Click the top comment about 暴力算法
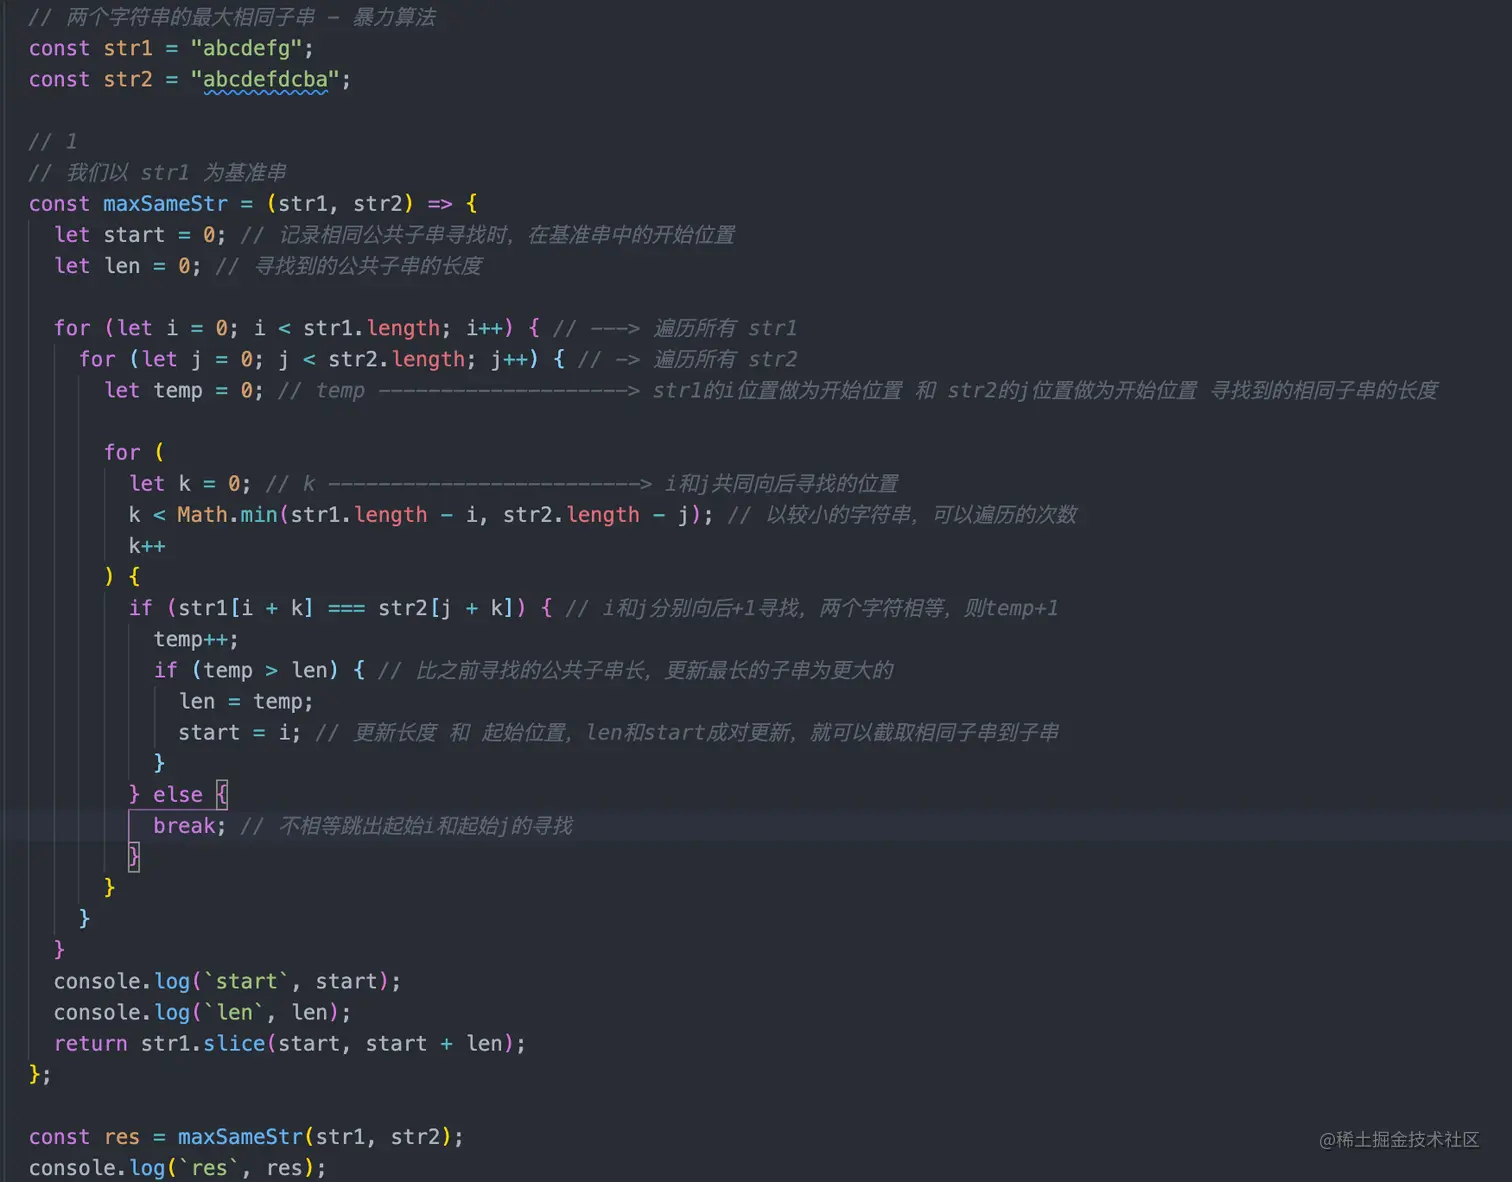Viewport: 1512px width, 1182px height. tap(232, 17)
